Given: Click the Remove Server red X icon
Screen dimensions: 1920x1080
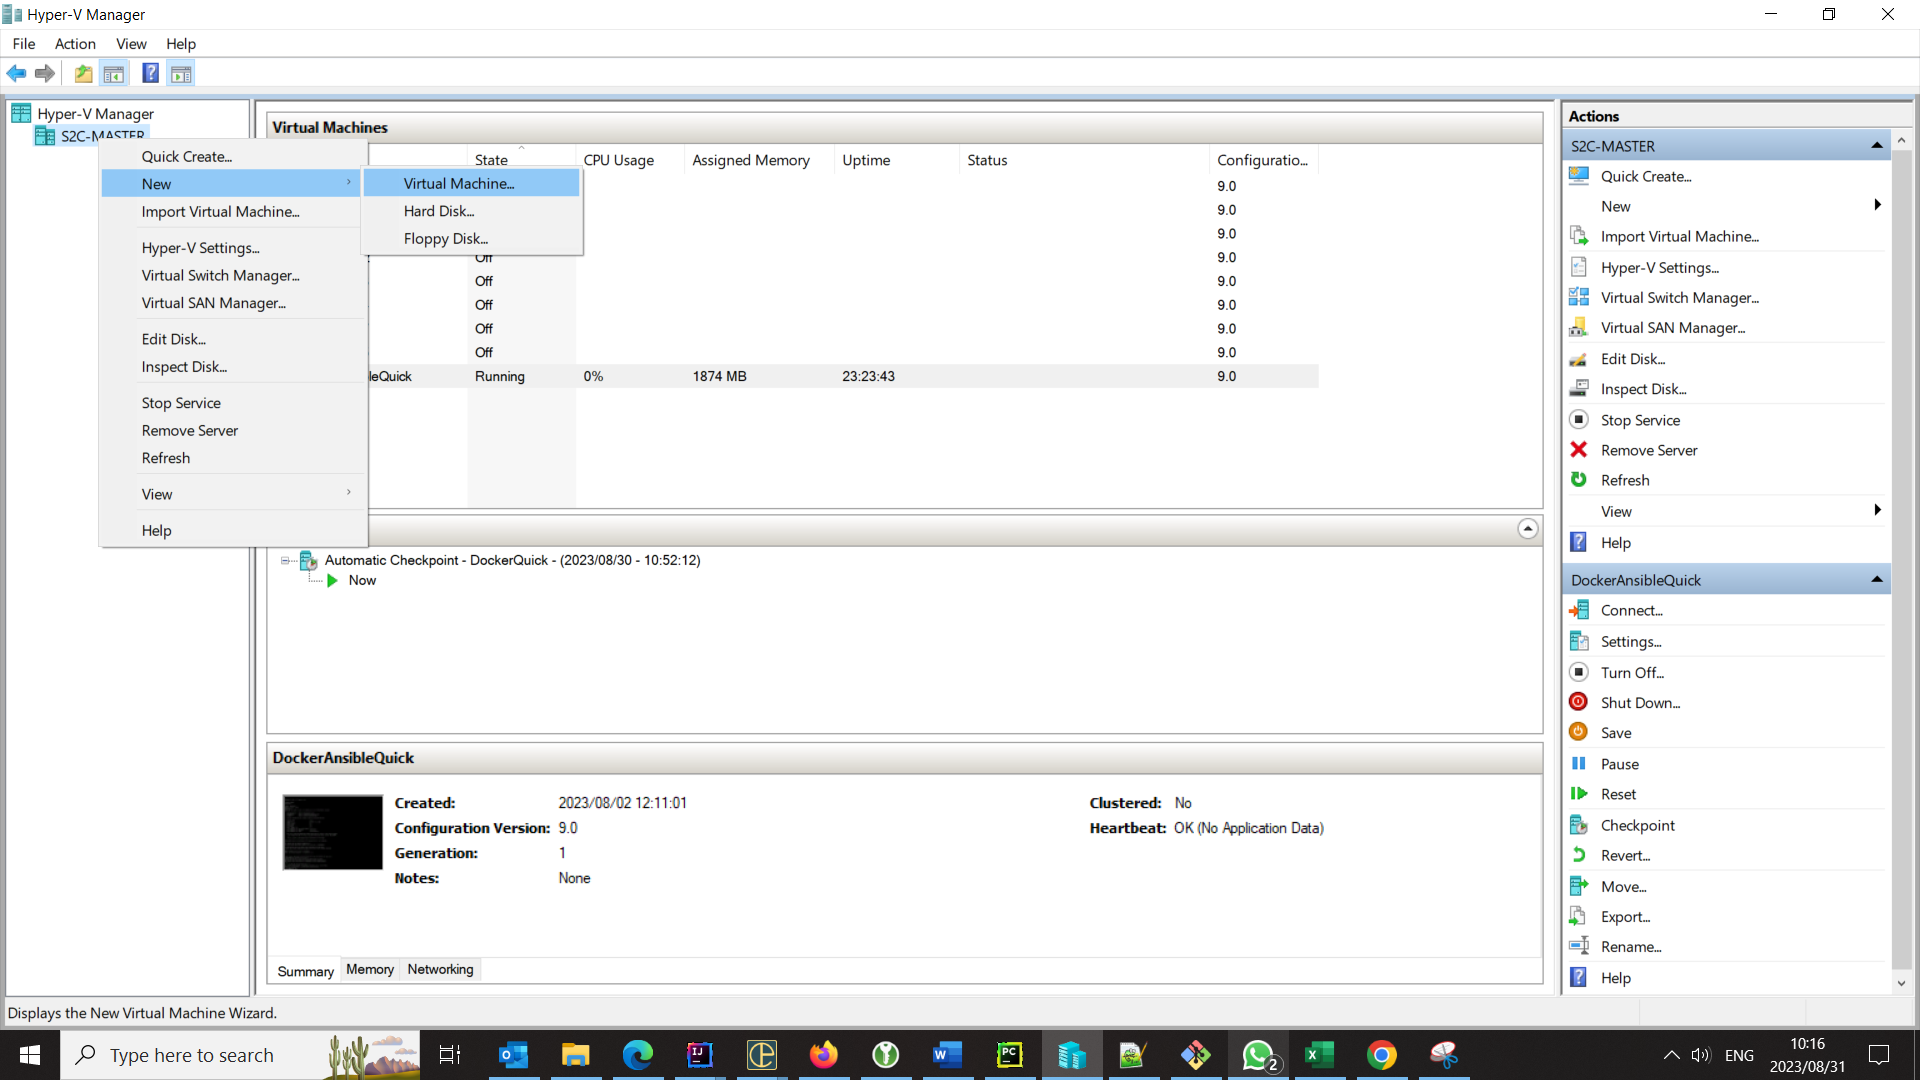Looking at the screenshot, I should (1579, 450).
